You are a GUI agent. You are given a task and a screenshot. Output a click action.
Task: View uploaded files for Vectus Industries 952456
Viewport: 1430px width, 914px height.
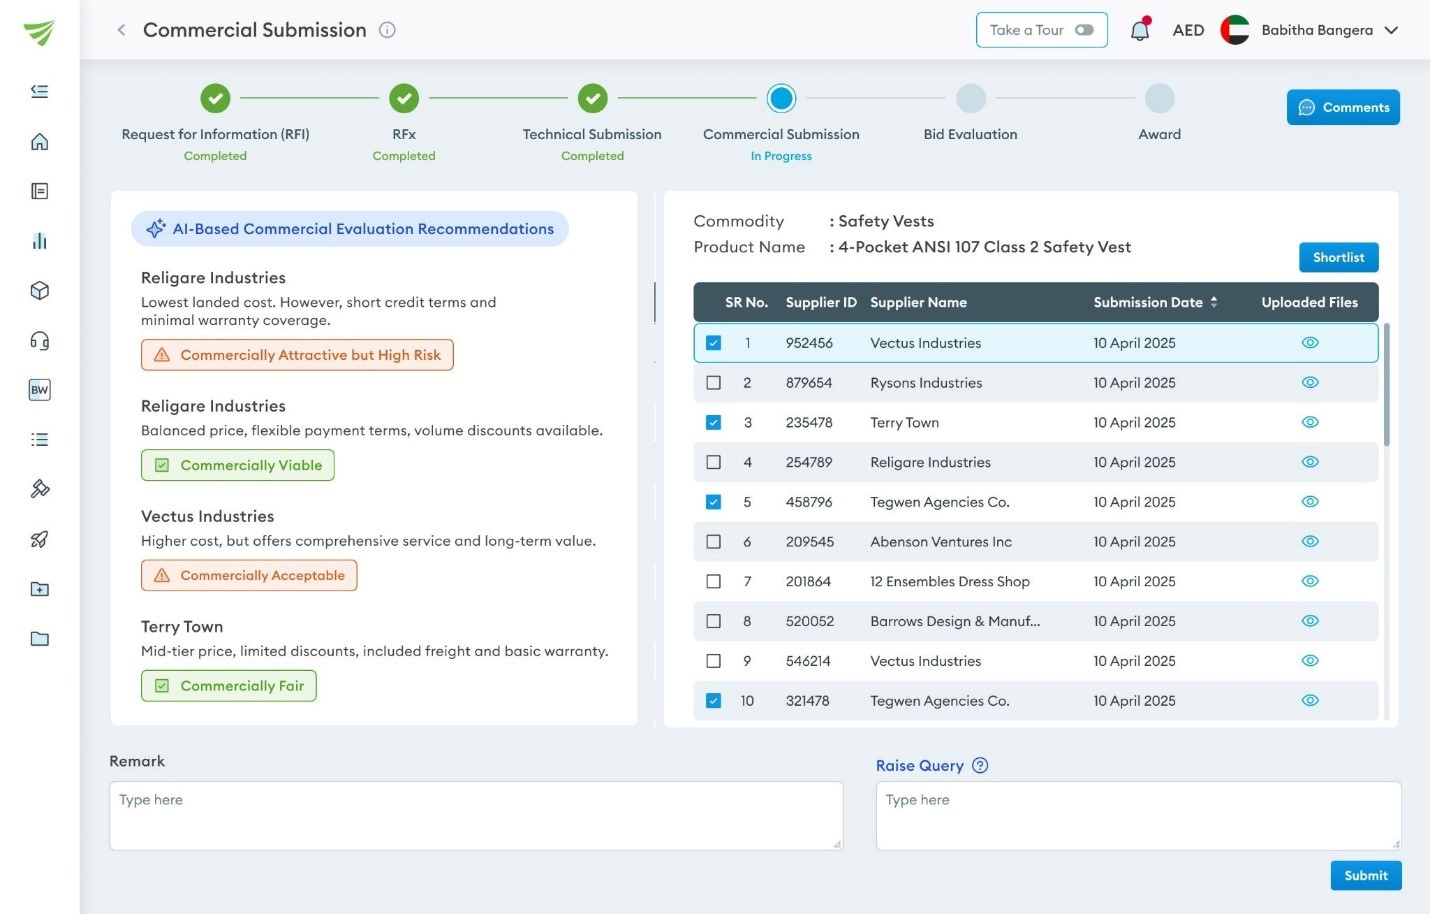point(1310,343)
